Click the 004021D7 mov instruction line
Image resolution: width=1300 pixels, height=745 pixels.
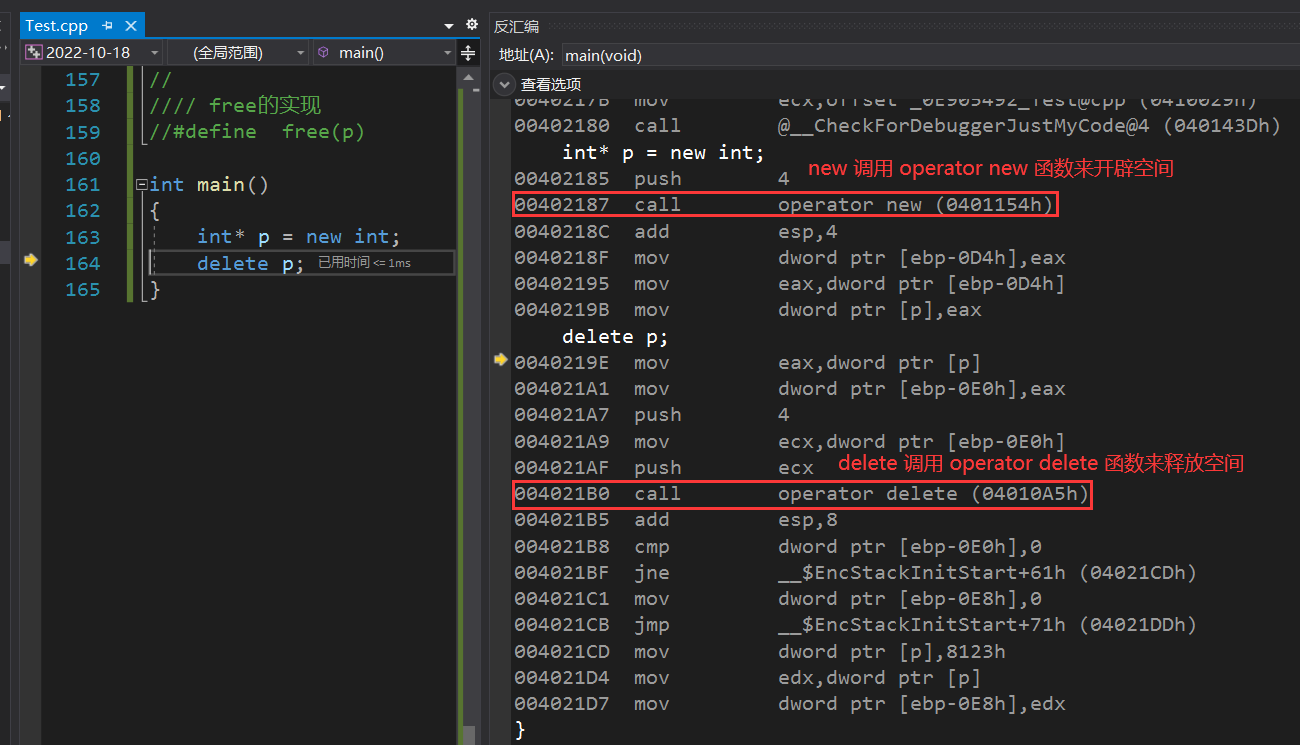(790, 704)
